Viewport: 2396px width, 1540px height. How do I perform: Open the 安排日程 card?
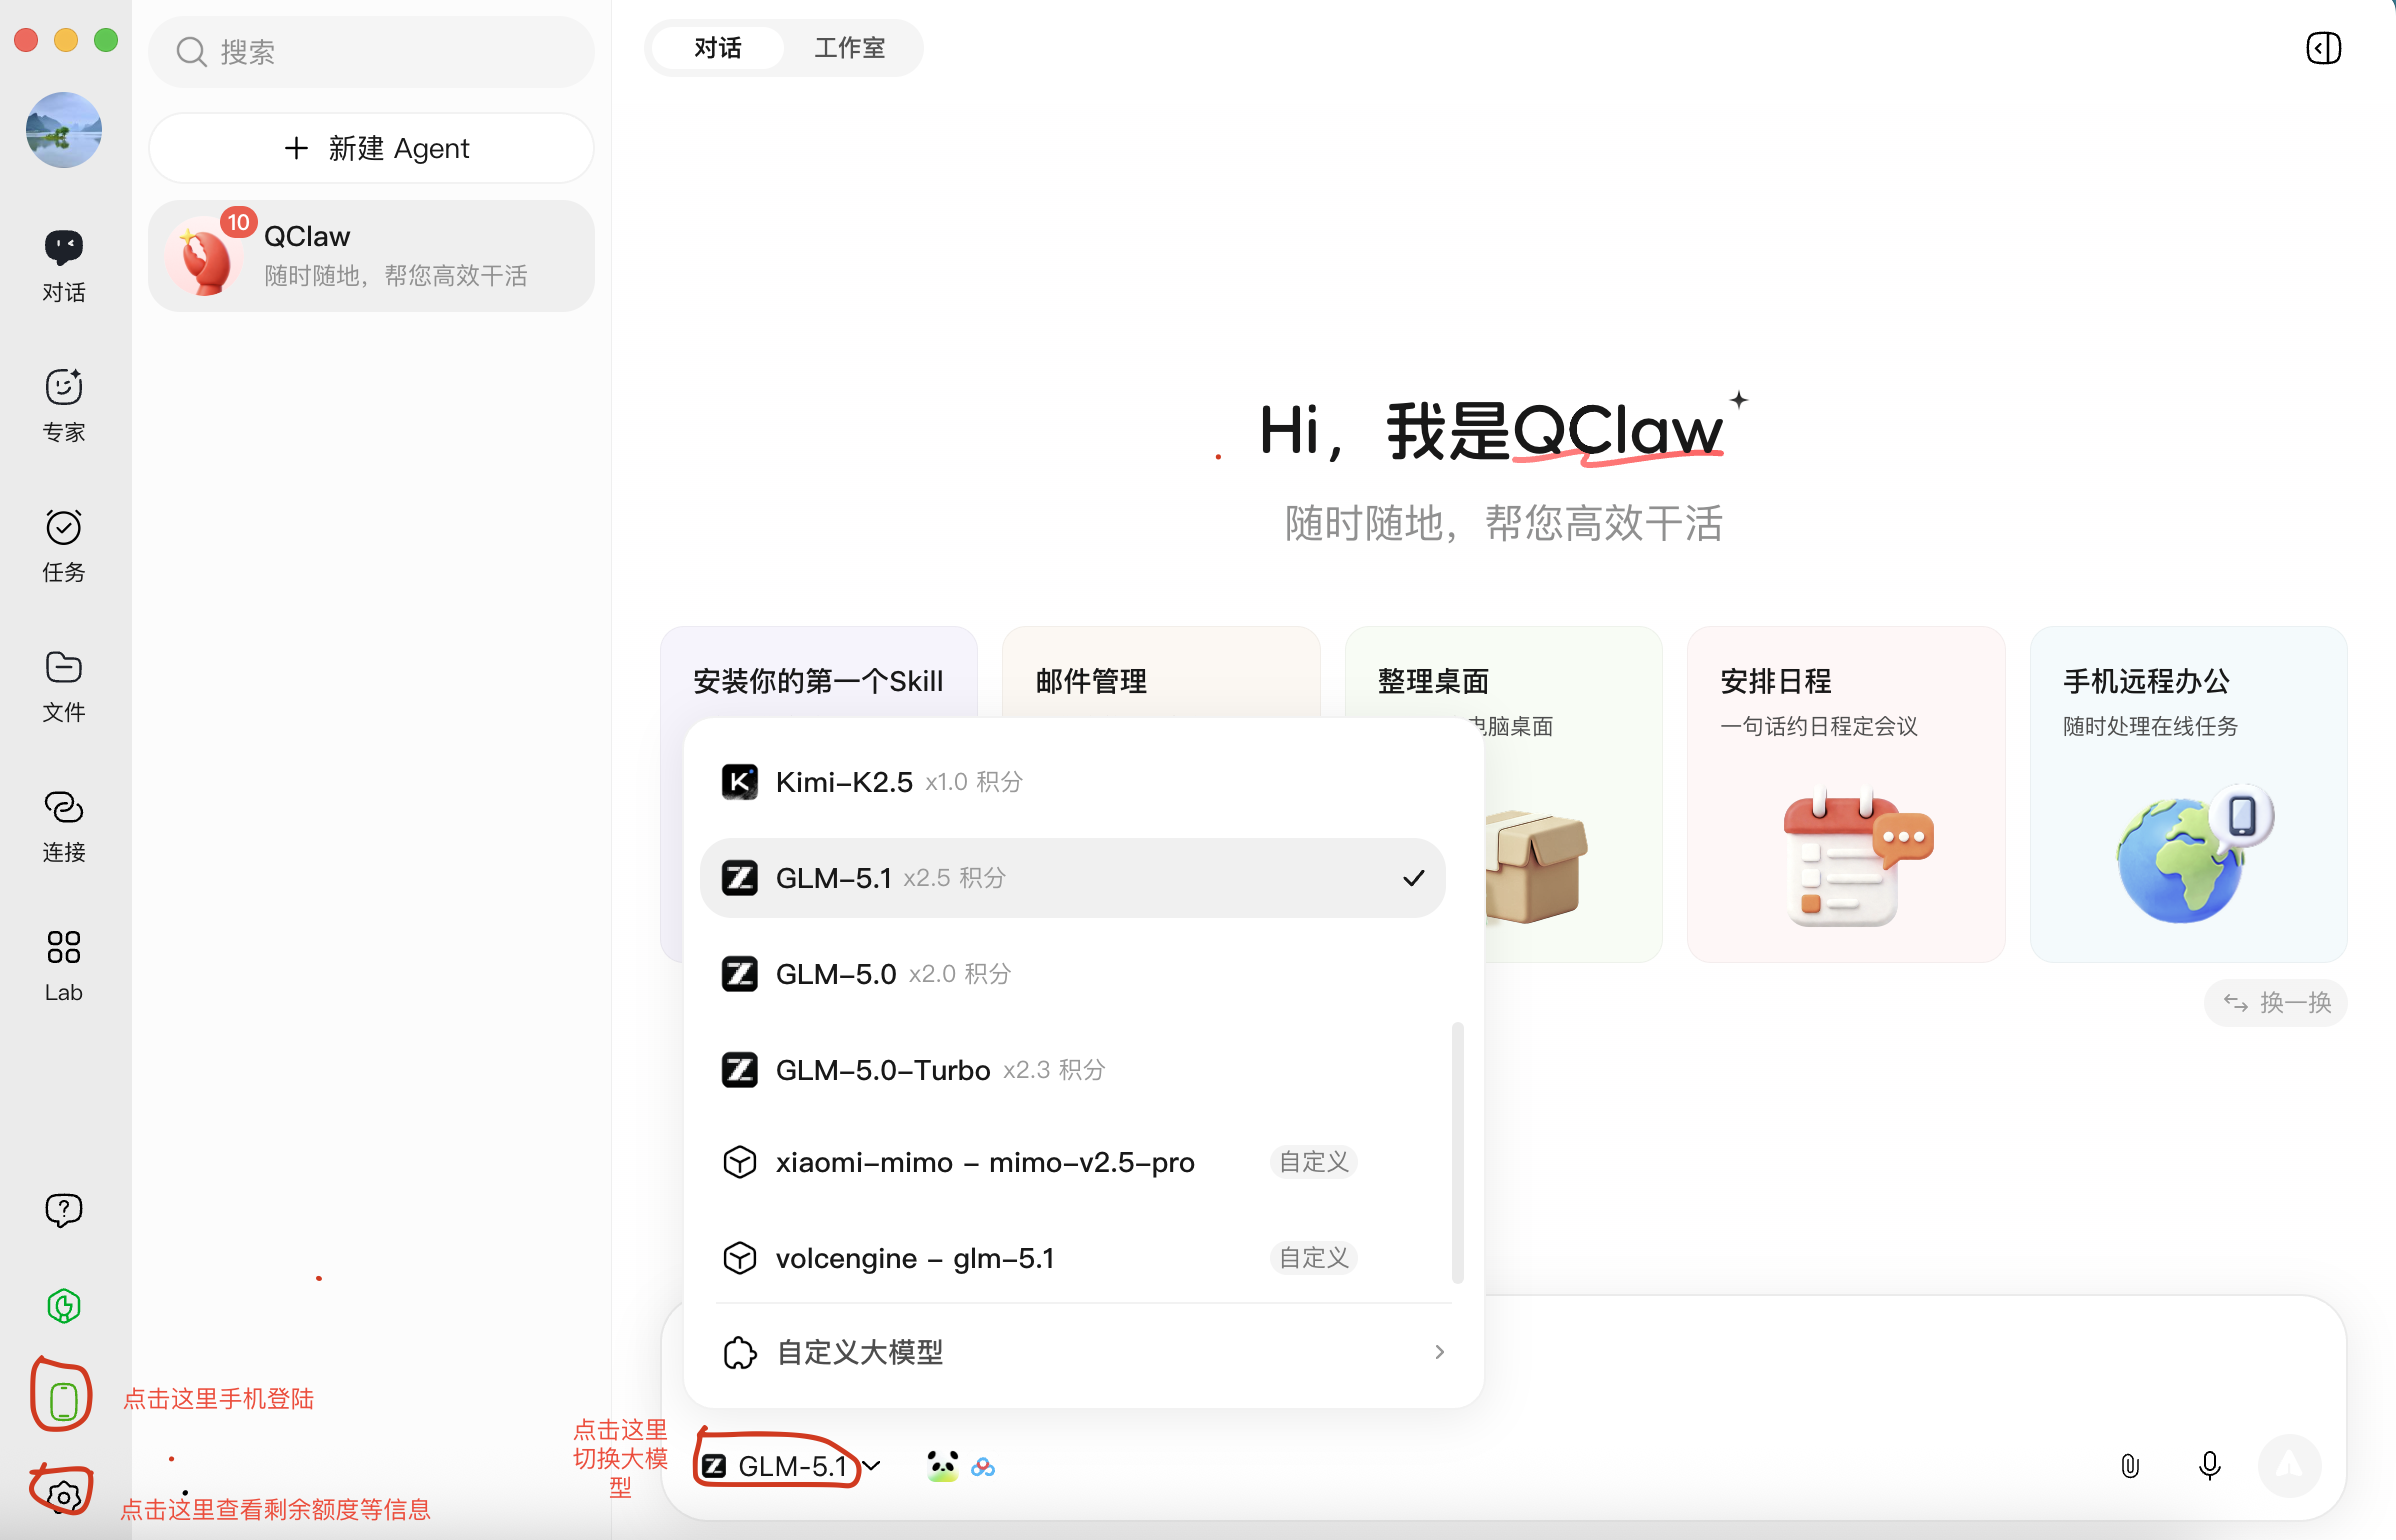(1846, 794)
